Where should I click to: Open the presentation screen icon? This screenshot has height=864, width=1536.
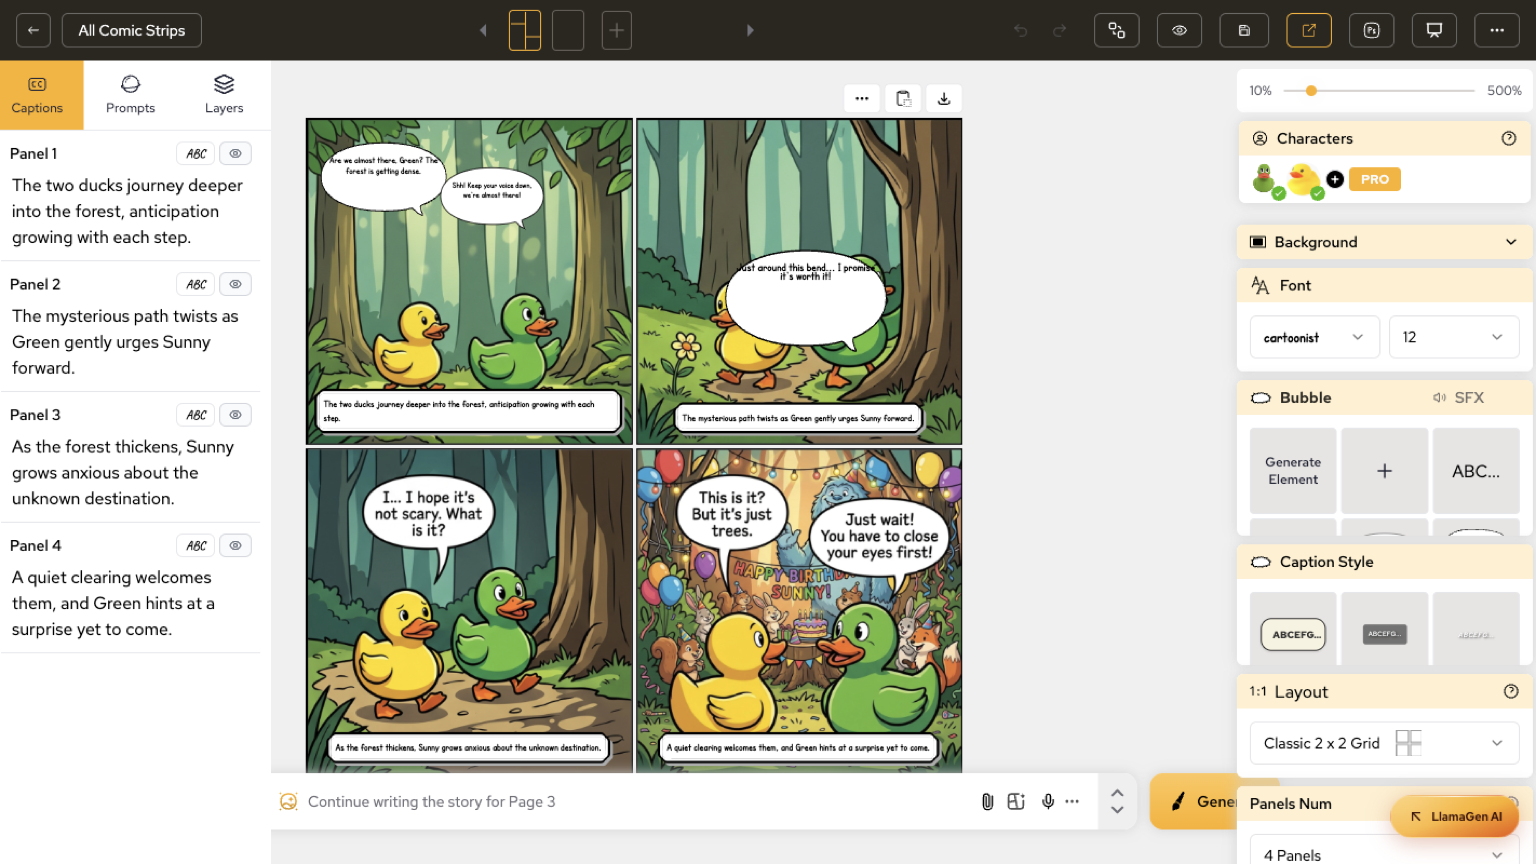click(1434, 30)
